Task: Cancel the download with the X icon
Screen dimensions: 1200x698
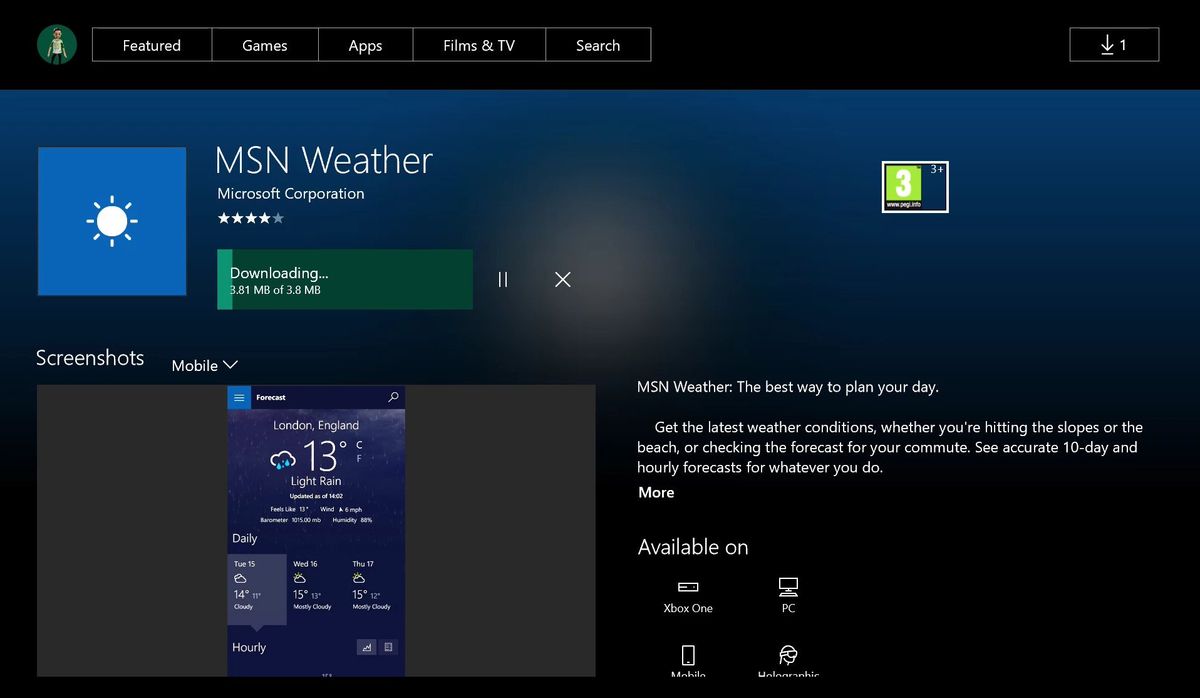Action: click(x=563, y=280)
